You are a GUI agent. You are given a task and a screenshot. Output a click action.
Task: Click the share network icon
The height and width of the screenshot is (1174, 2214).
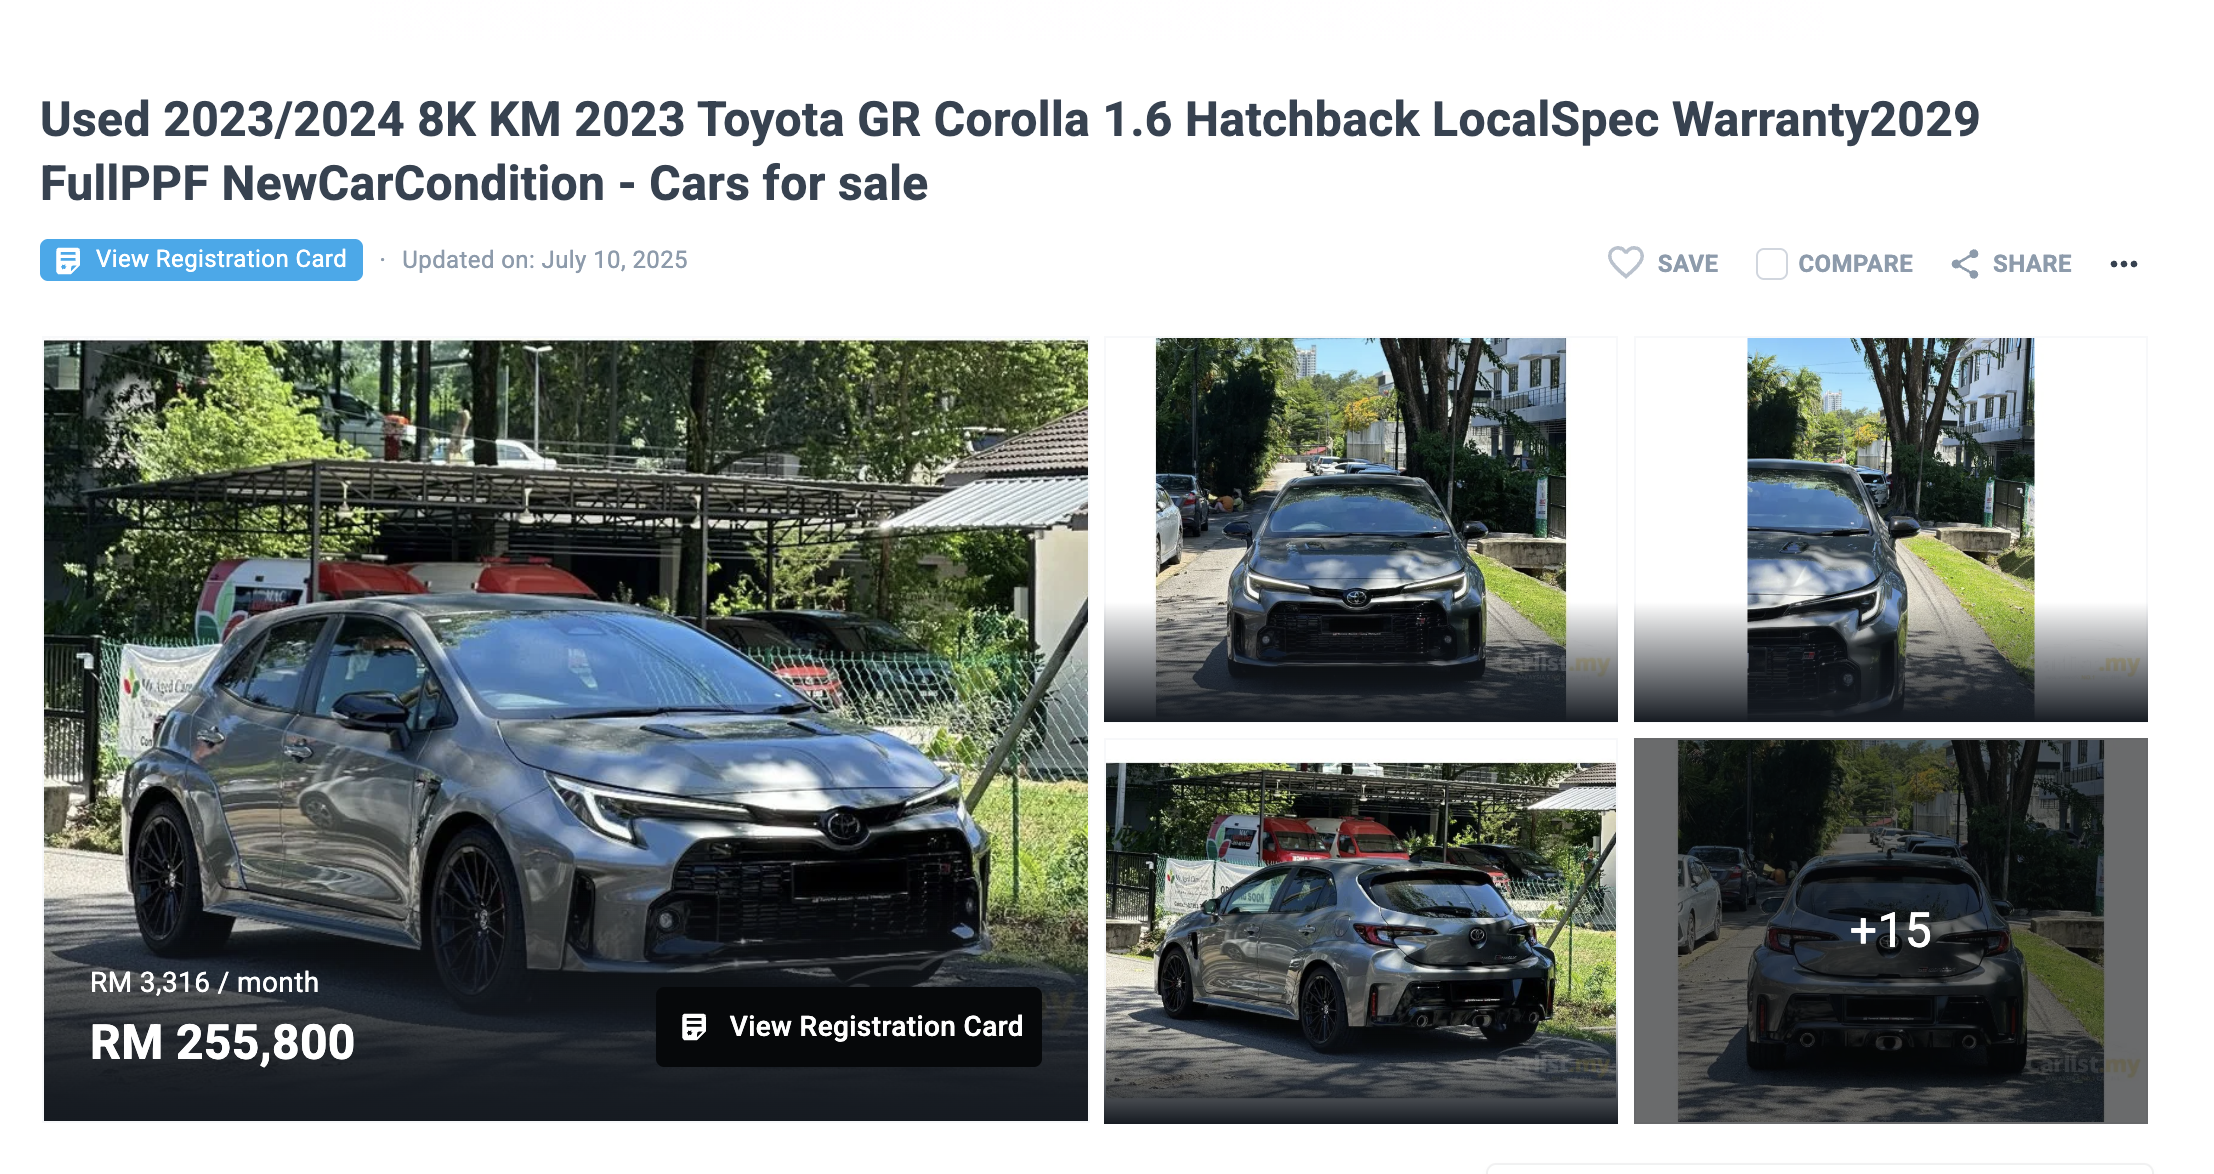[x=1964, y=264]
